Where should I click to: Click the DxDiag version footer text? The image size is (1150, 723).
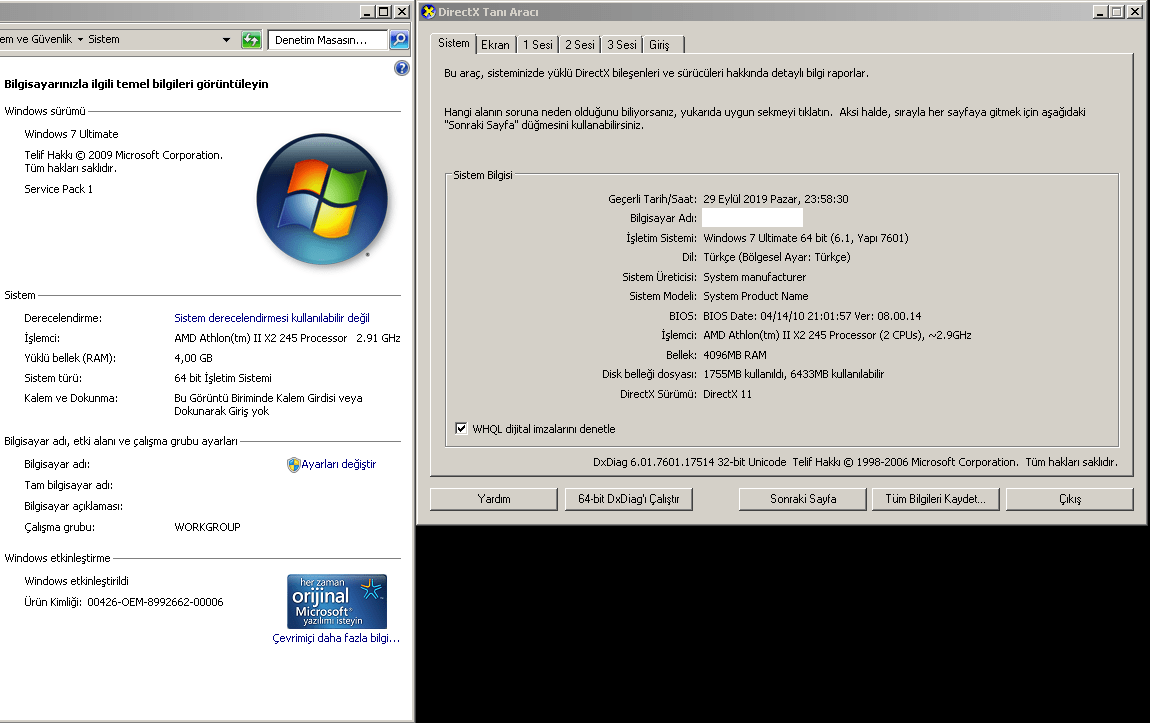[x=855, y=462]
